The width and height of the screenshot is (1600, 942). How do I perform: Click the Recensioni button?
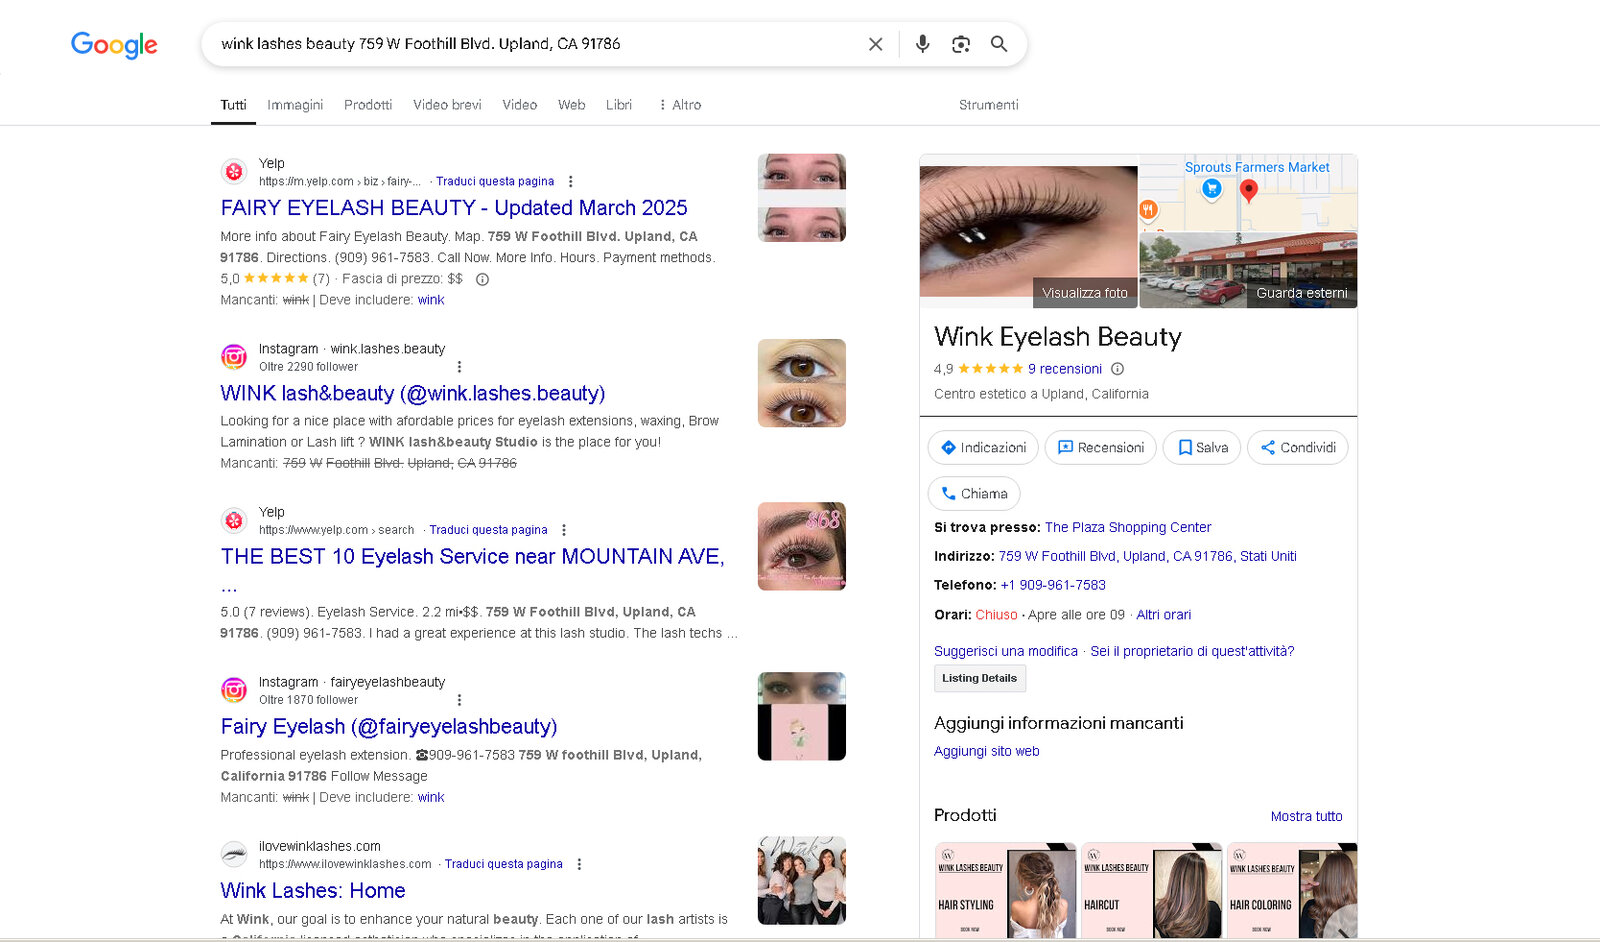point(1100,448)
